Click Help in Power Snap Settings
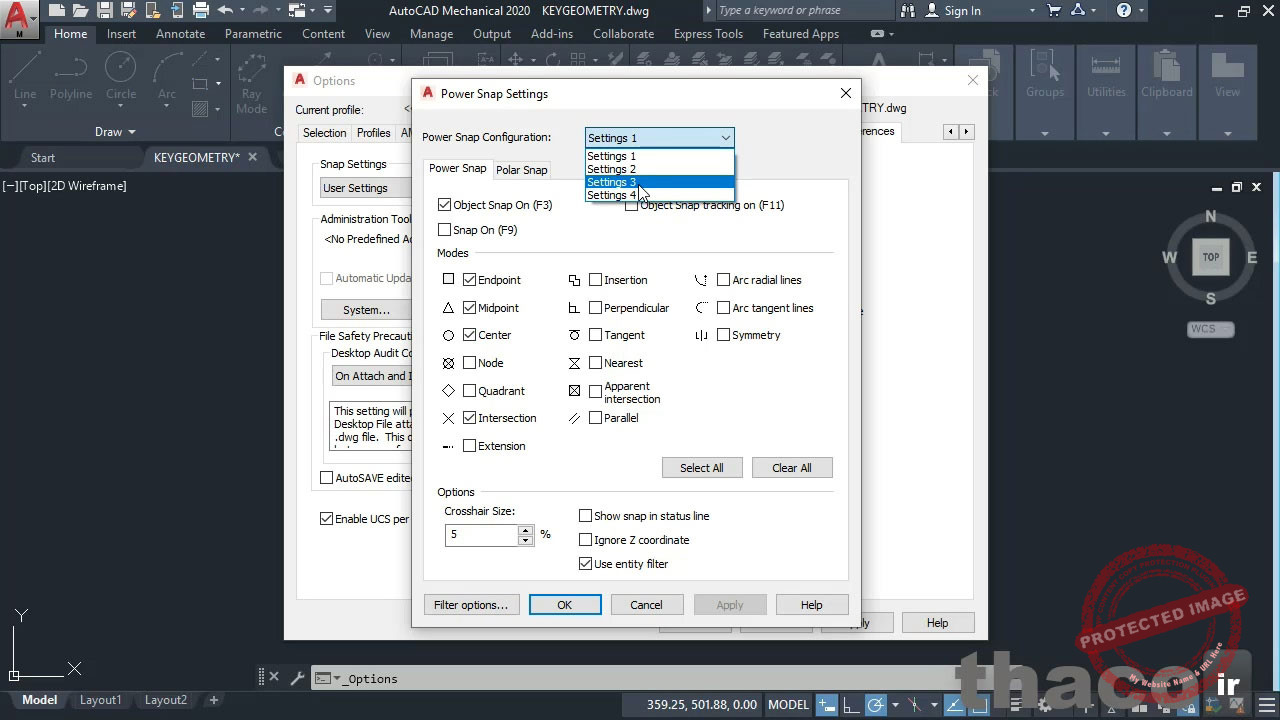This screenshot has width=1280, height=720. pos(812,605)
